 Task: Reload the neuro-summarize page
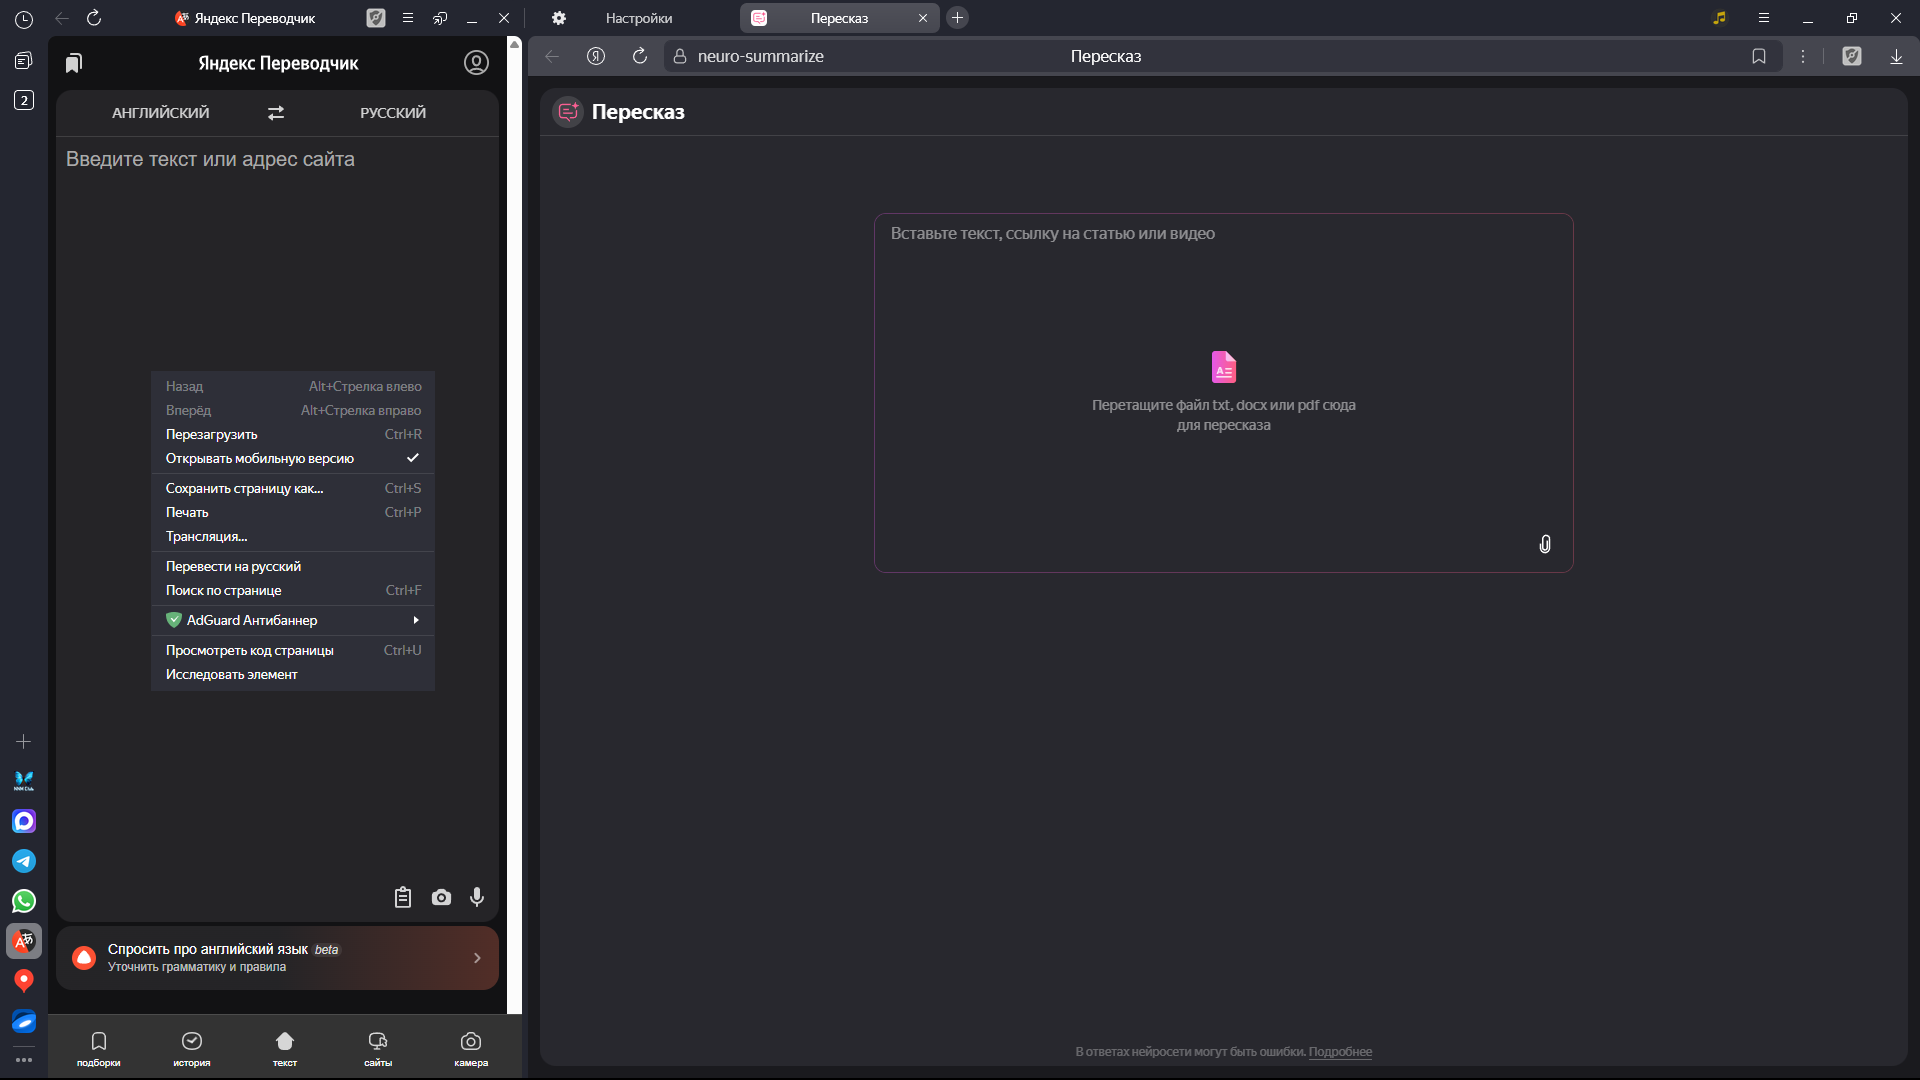[x=640, y=56]
